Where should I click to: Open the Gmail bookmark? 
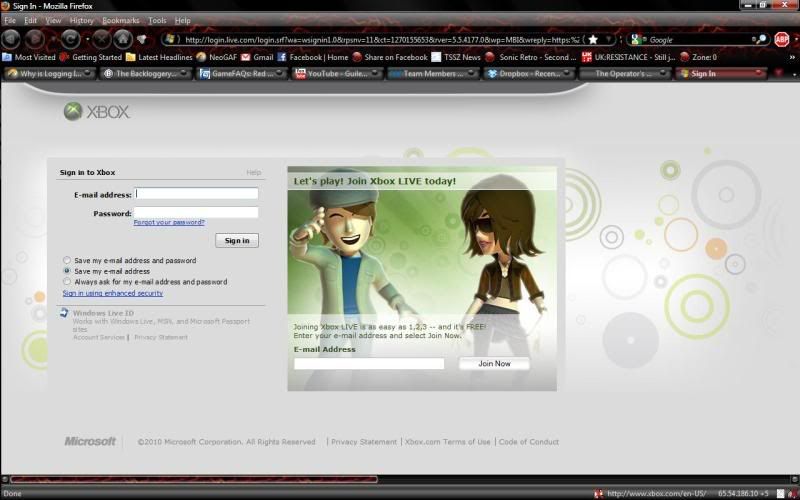[257, 57]
